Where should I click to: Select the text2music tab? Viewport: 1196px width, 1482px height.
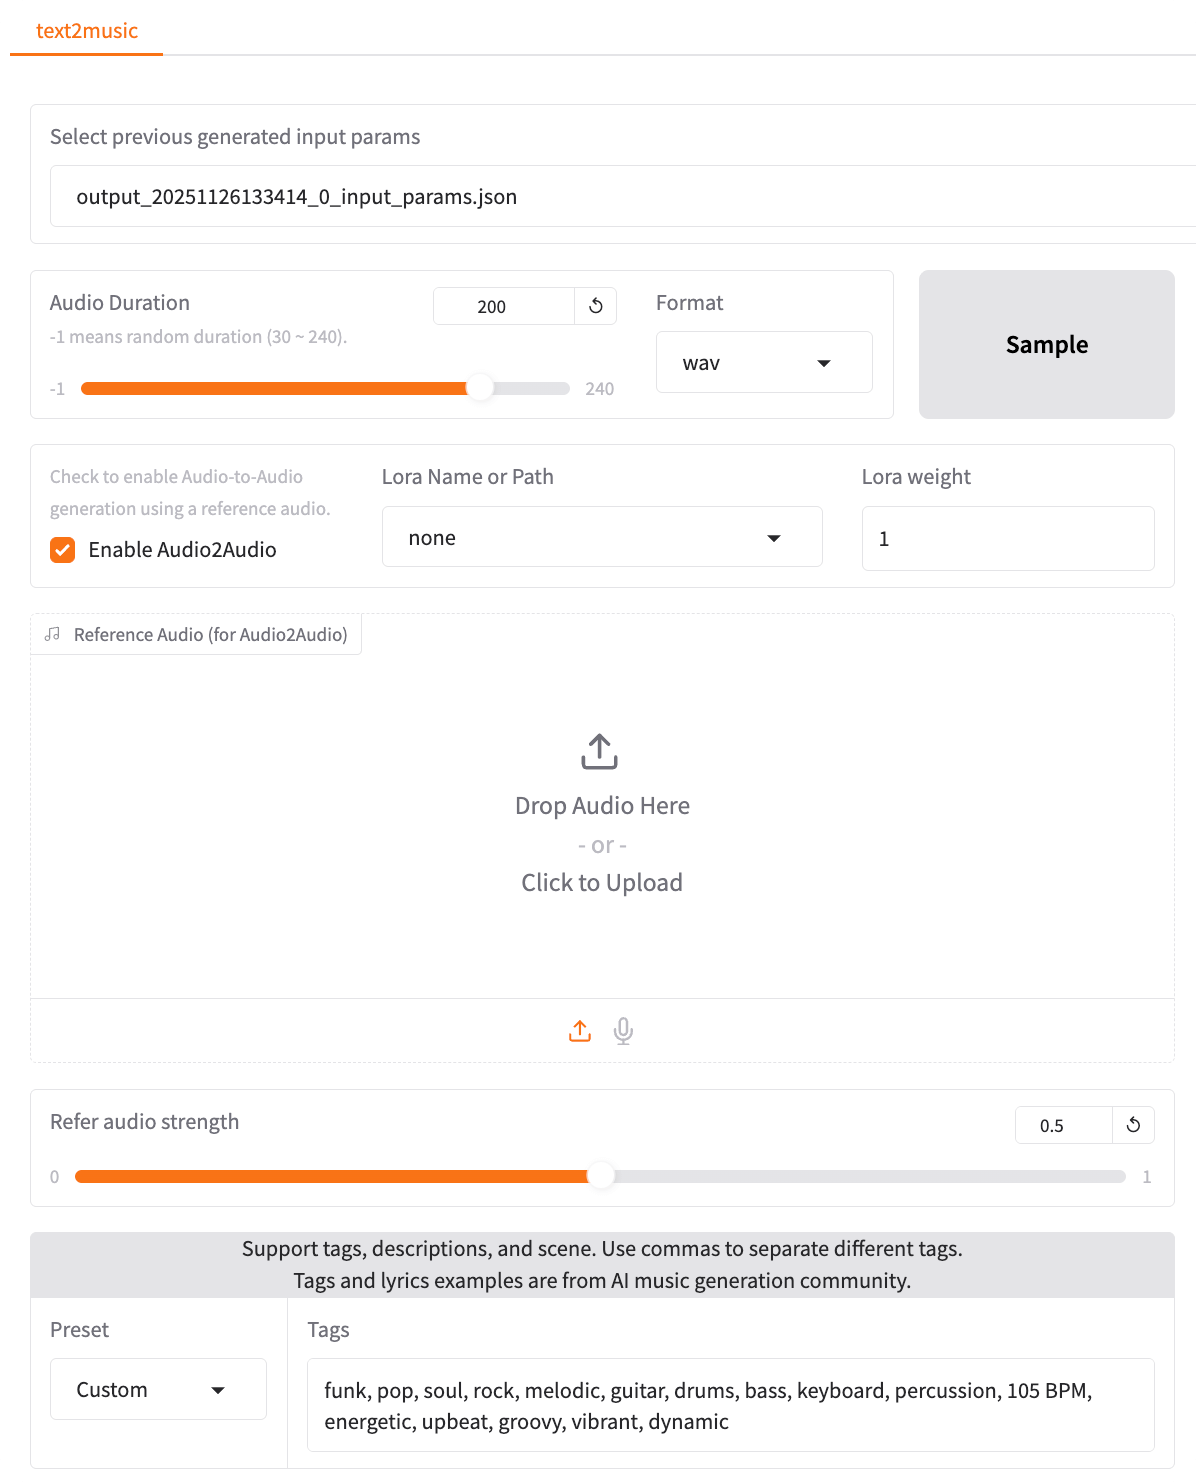click(x=87, y=31)
